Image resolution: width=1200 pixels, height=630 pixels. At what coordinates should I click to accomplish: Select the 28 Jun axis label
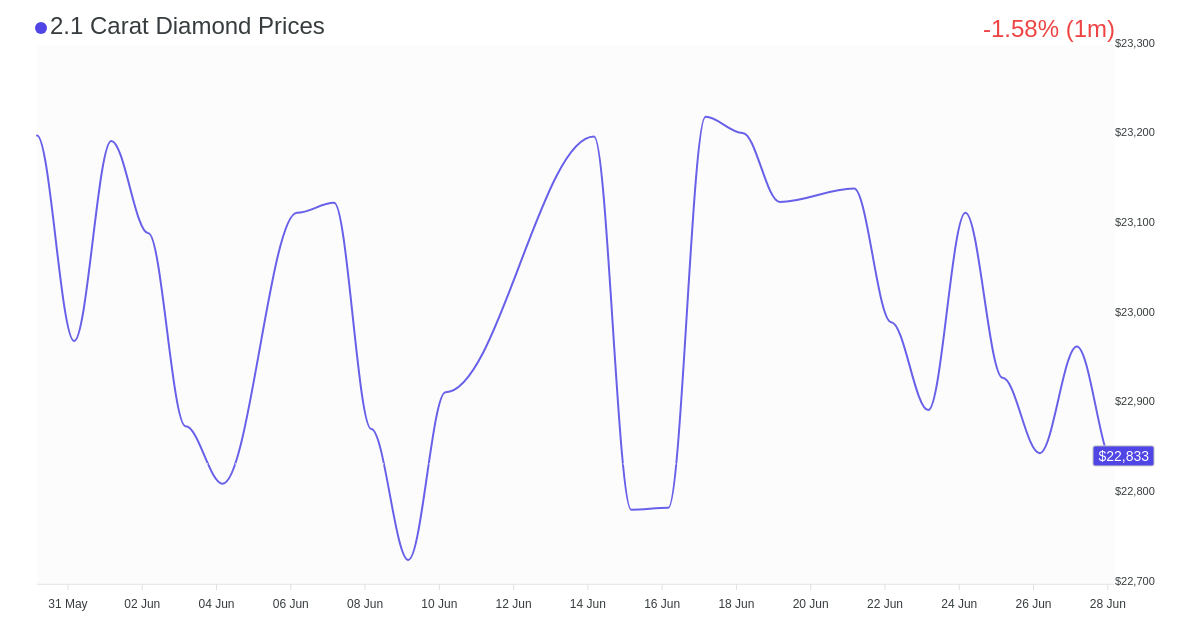coord(1107,604)
